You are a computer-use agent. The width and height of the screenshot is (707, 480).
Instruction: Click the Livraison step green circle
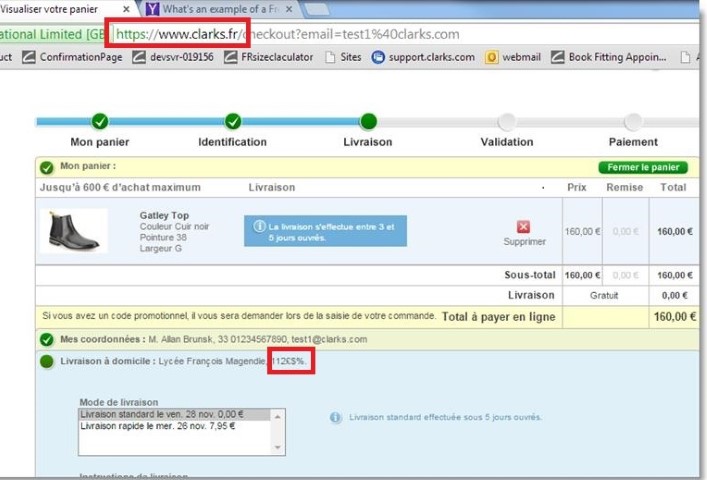tap(368, 121)
